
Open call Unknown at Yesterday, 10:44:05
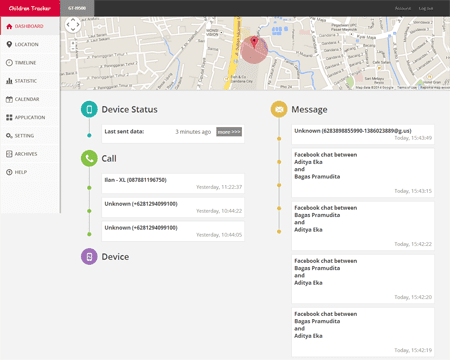coord(173,231)
